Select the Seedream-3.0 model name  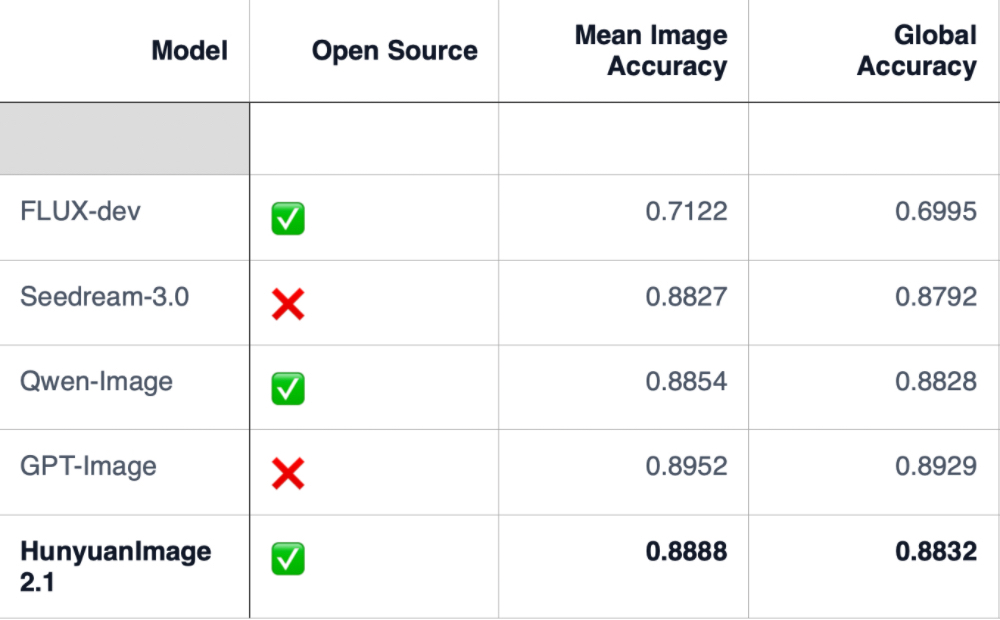104,297
